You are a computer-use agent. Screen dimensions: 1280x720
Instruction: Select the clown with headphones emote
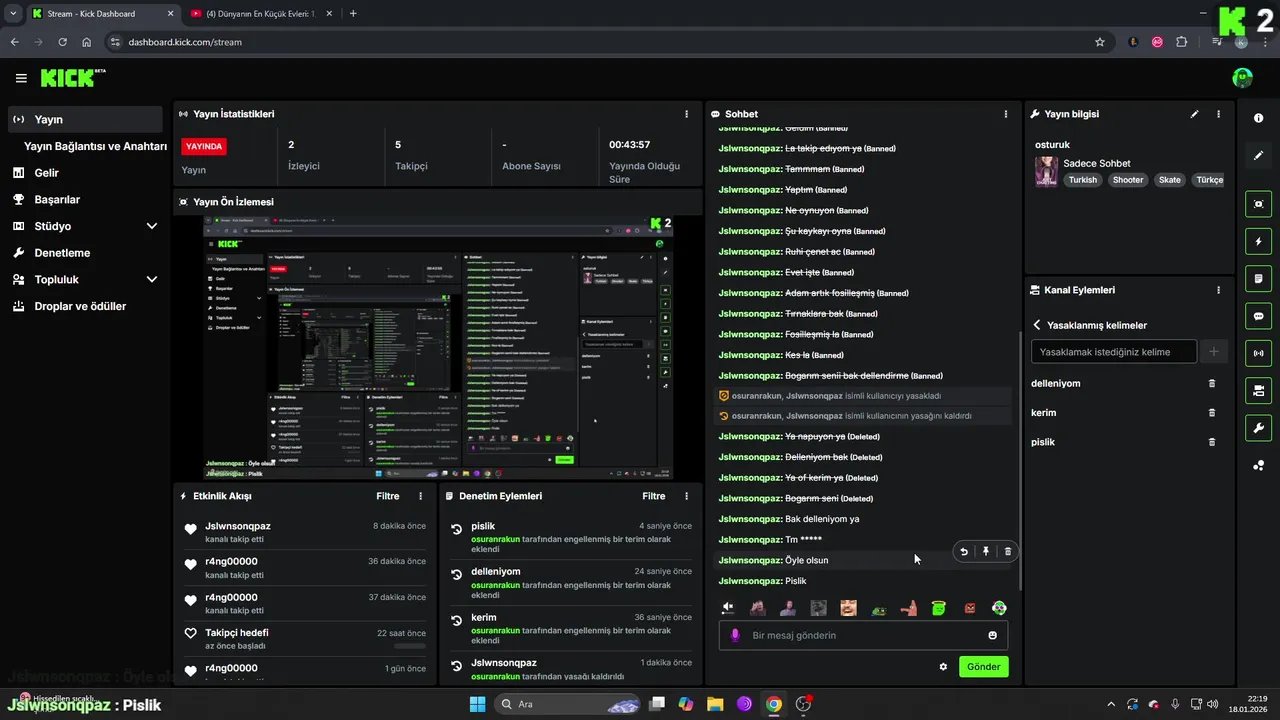coord(999,607)
